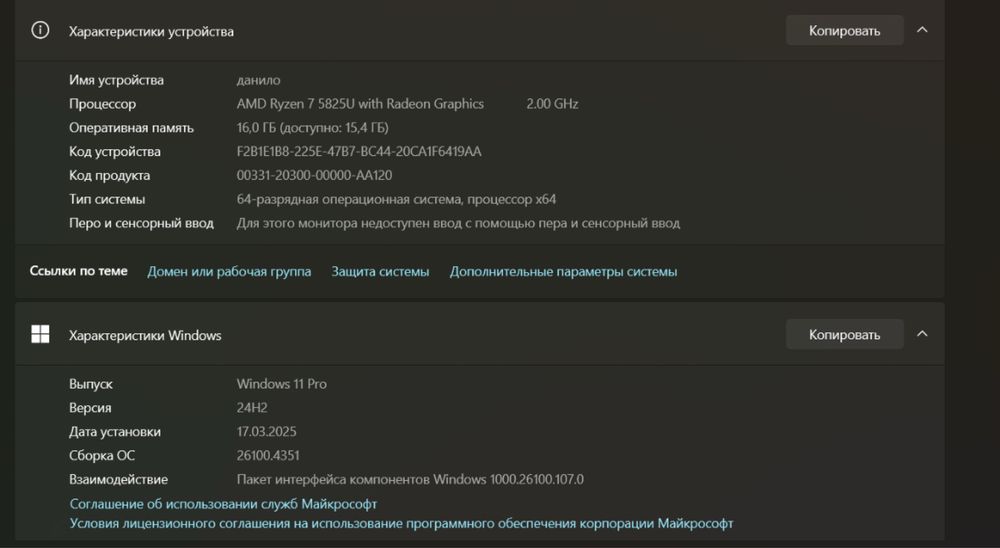Select product ID 00331-20300-00000-AA120
Image resolution: width=1000 pixels, height=548 pixels.
click(x=314, y=175)
